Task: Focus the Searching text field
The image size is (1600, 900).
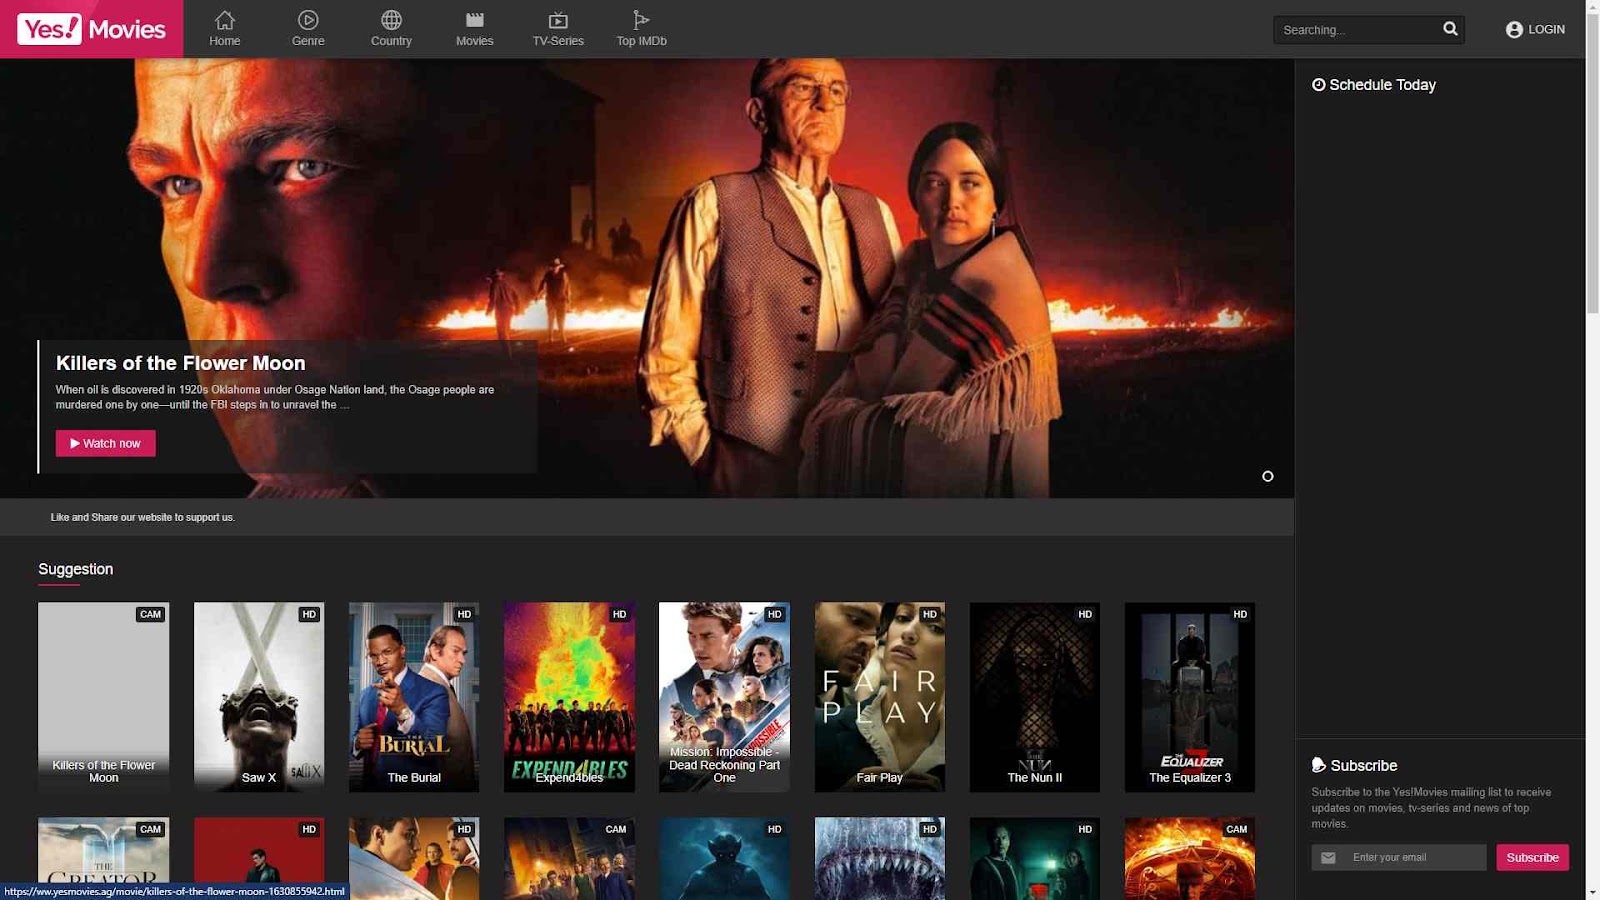Action: pos(1355,30)
